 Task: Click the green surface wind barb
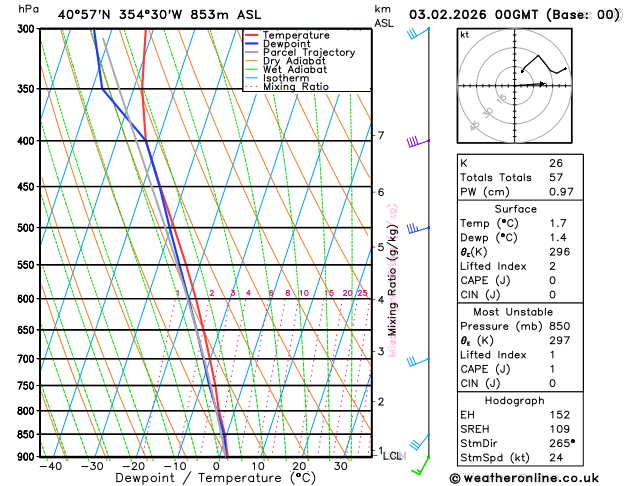coord(421,466)
